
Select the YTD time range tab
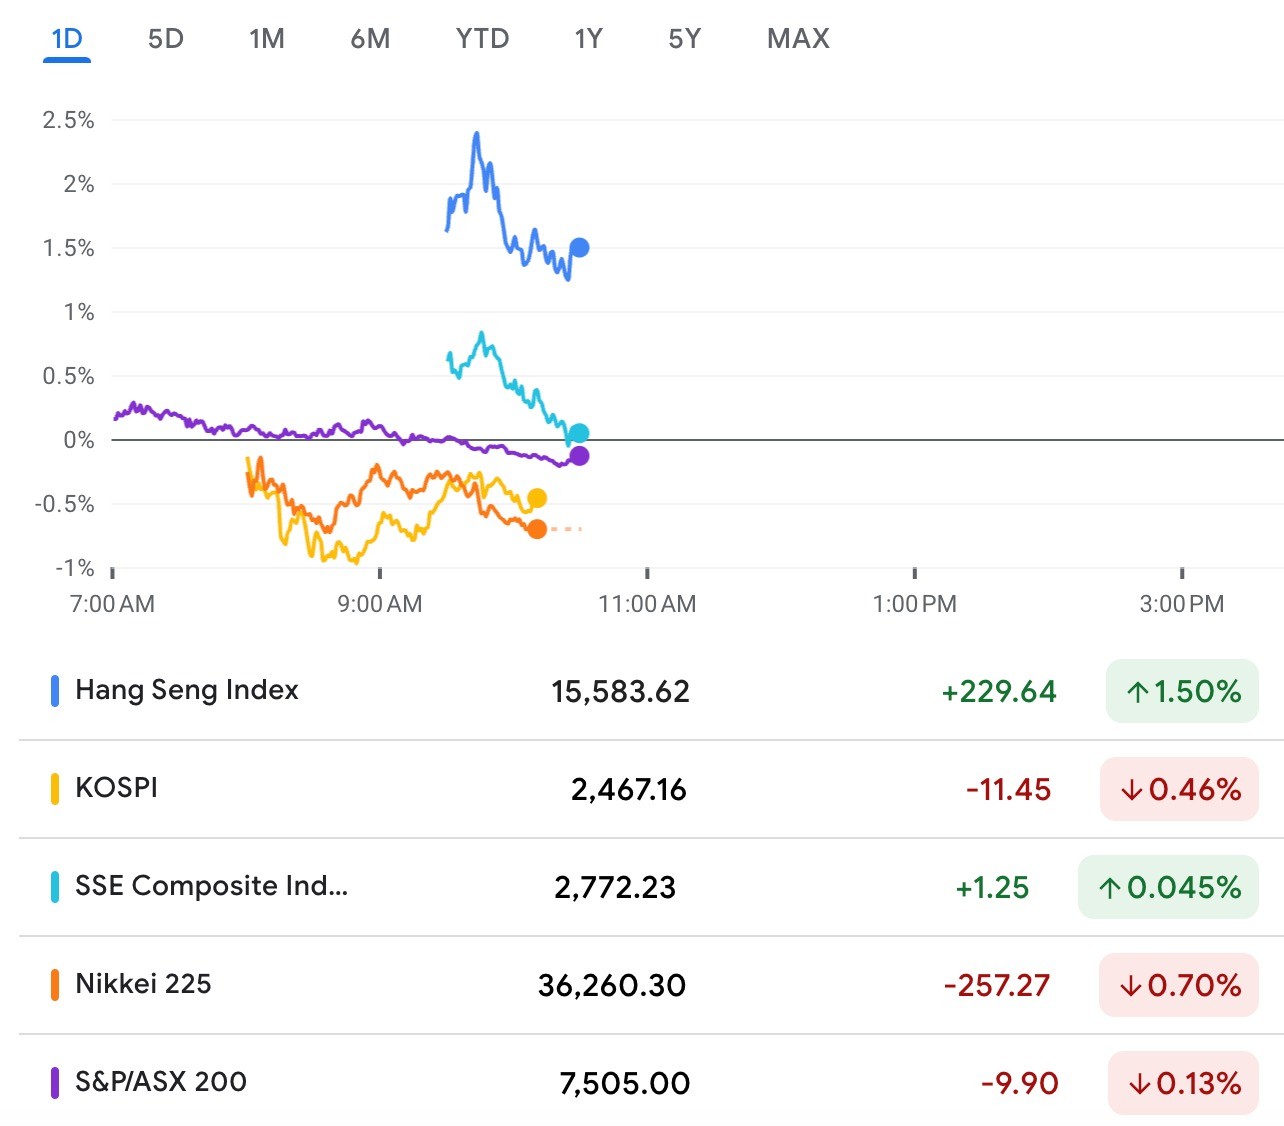pos(482,39)
